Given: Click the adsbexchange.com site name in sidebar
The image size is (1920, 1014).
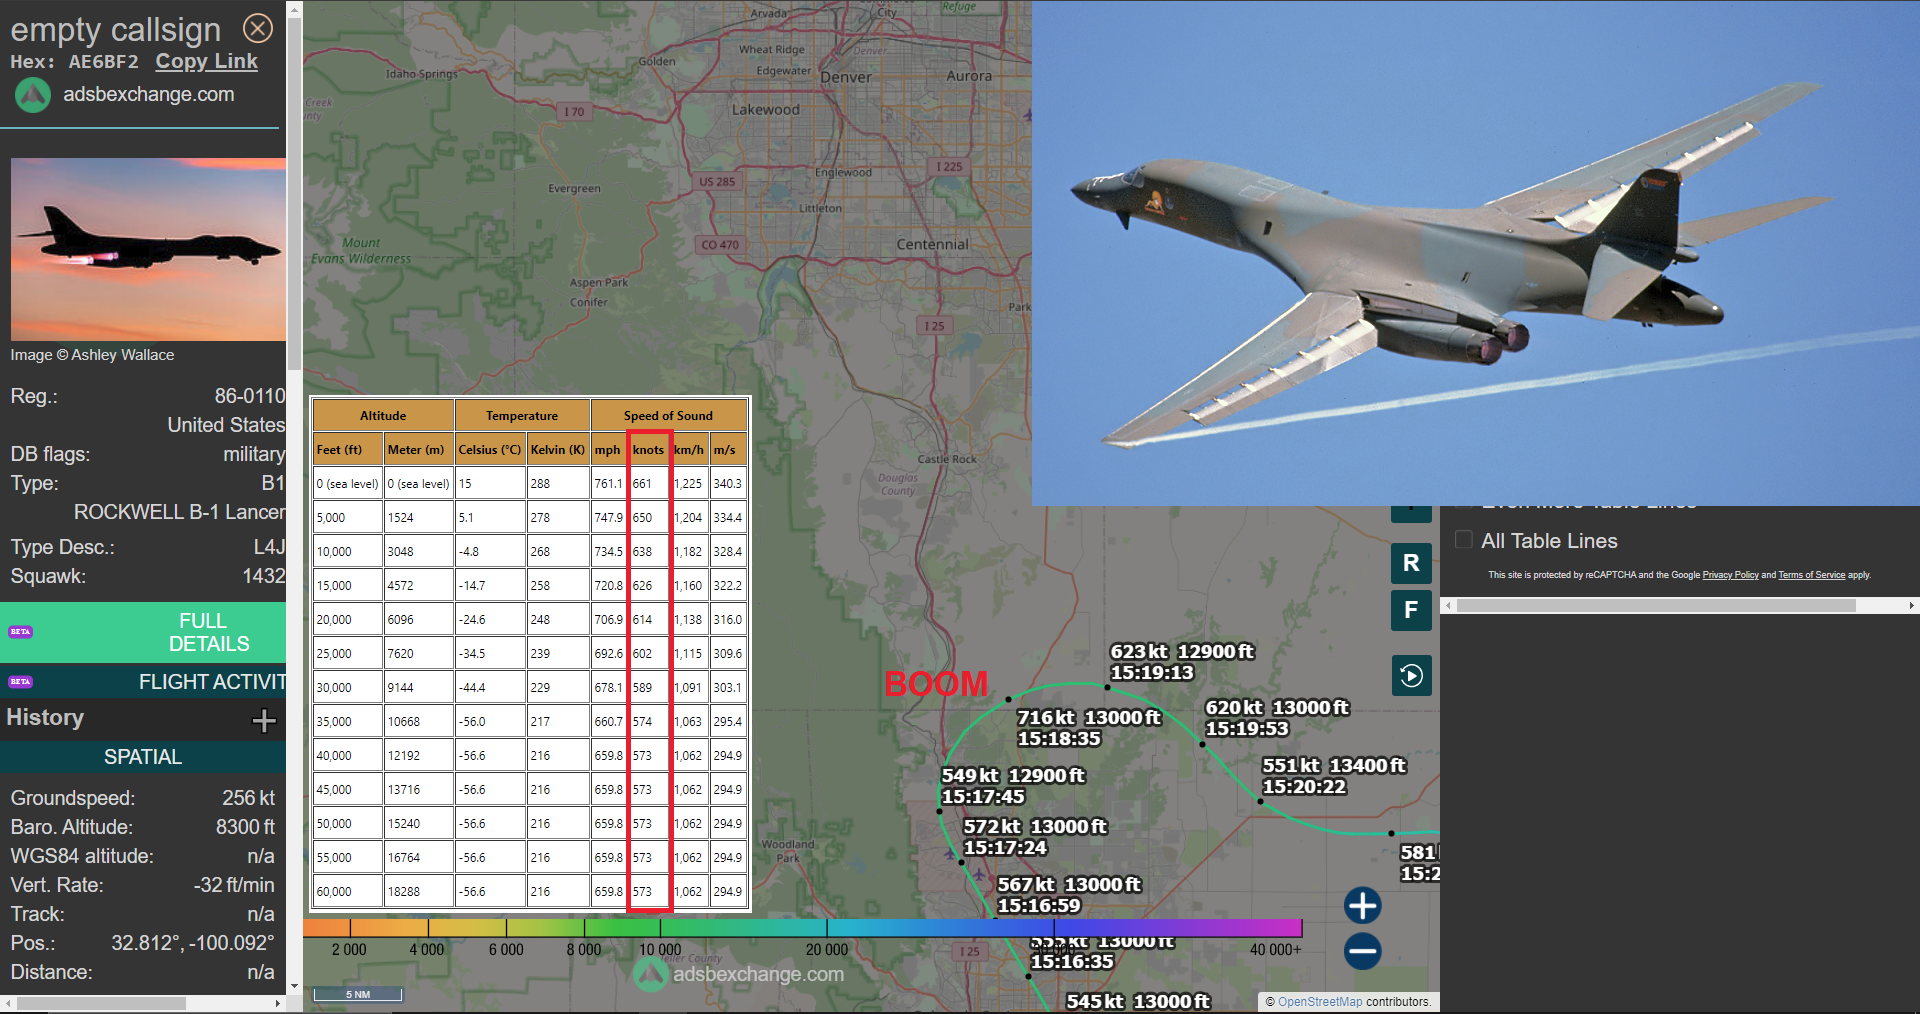Looking at the screenshot, I should (x=149, y=94).
